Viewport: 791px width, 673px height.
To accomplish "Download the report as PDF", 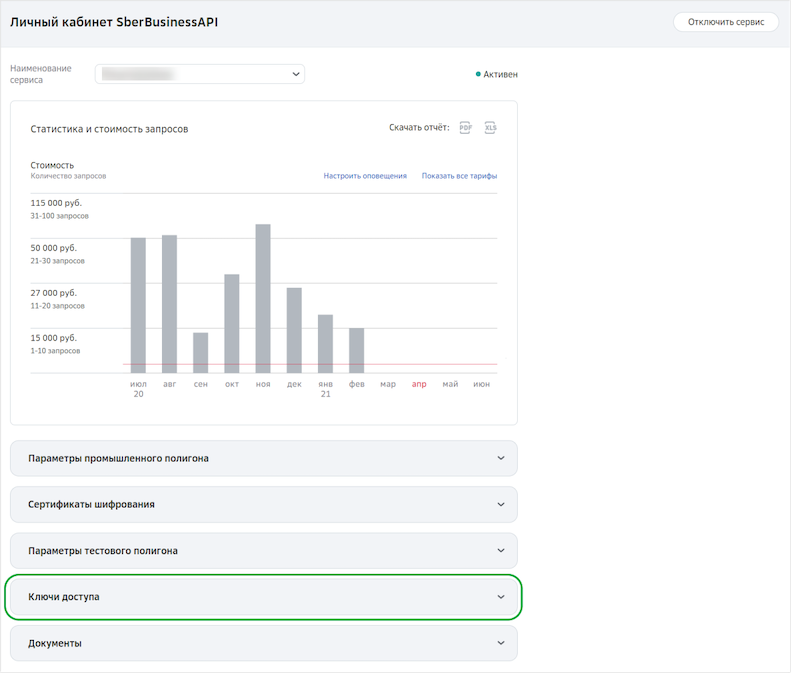I will pyautogui.click(x=465, y=128).
